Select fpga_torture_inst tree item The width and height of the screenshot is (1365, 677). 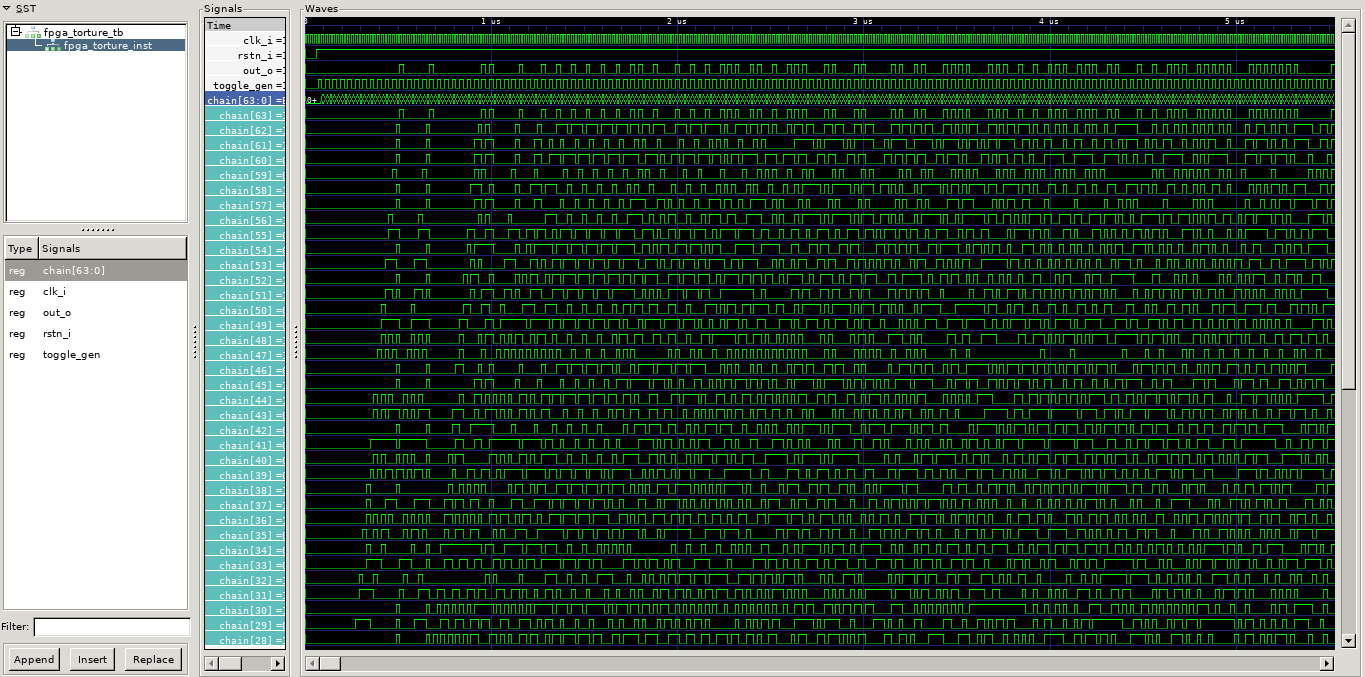pyautogui.click(x=107, y=45)
